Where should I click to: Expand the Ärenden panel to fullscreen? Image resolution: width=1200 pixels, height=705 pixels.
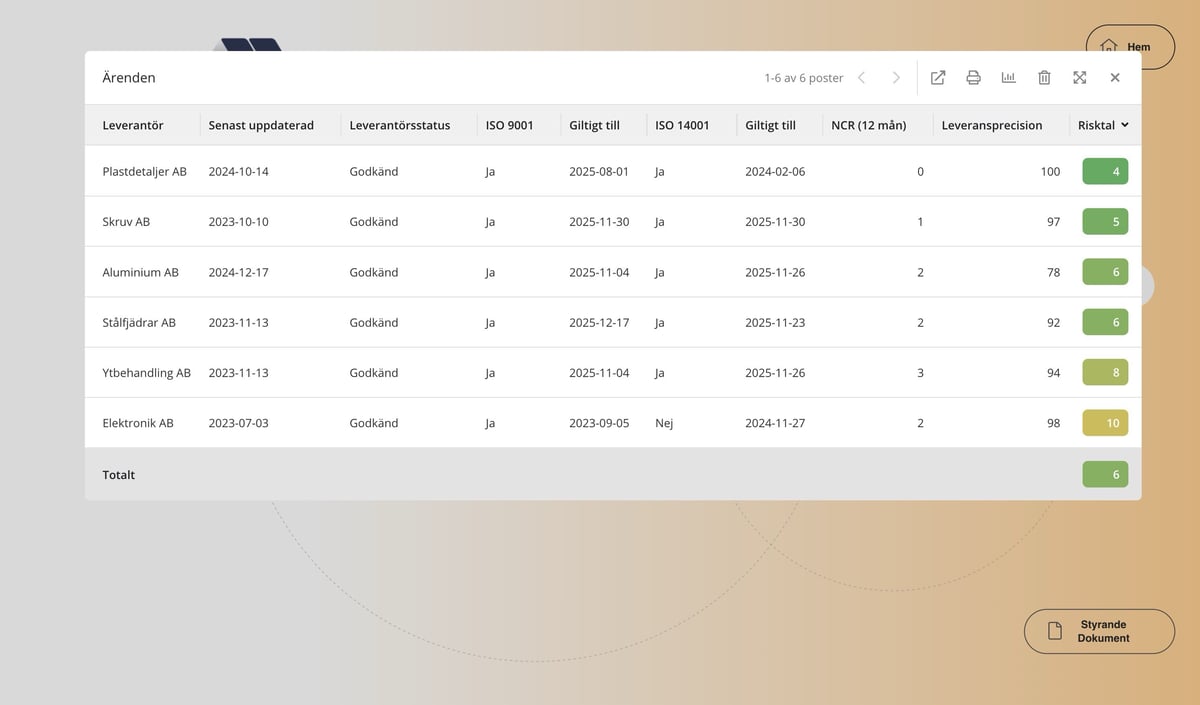coord(1080,78)
